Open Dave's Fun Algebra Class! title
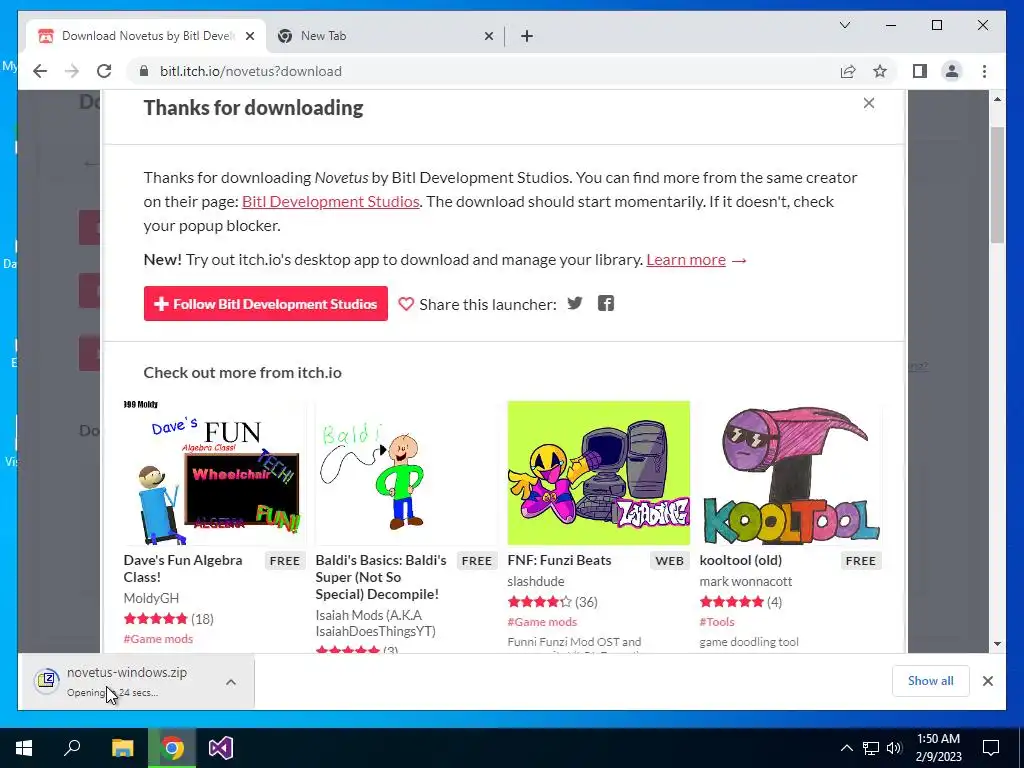This screenshot has width=1024, height=768. 183,569
